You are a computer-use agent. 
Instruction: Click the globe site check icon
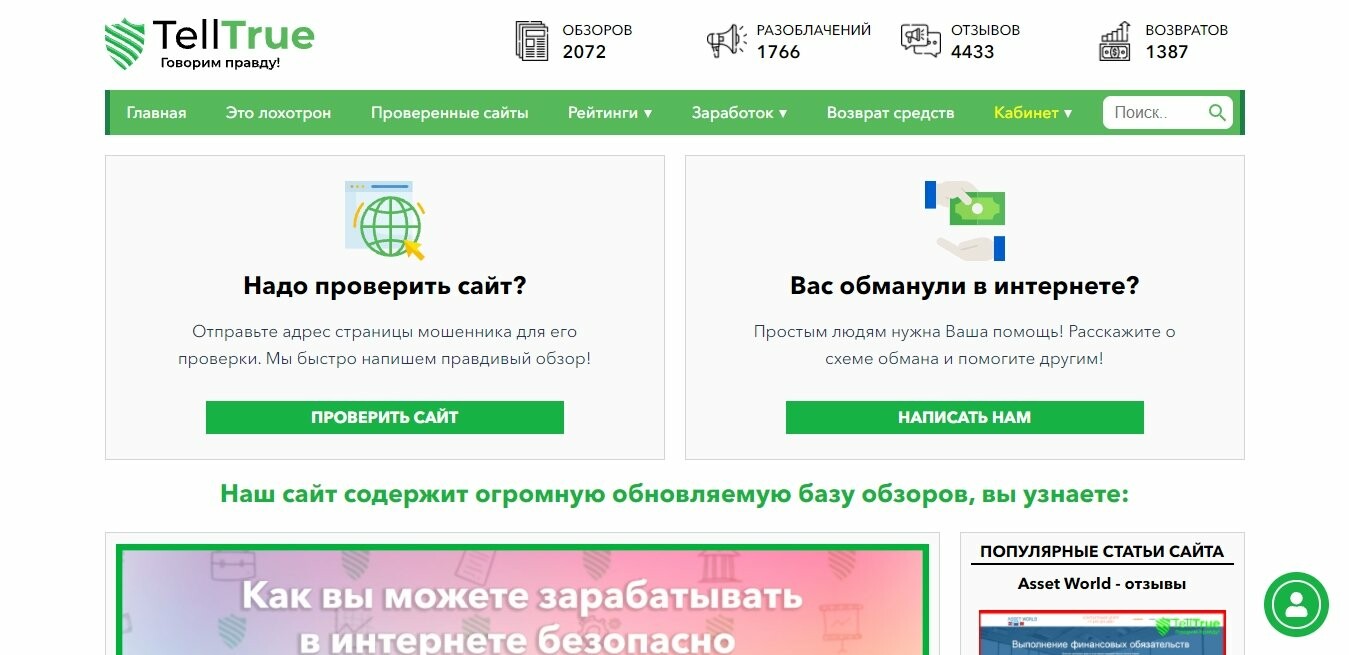(x=386, y=221)
